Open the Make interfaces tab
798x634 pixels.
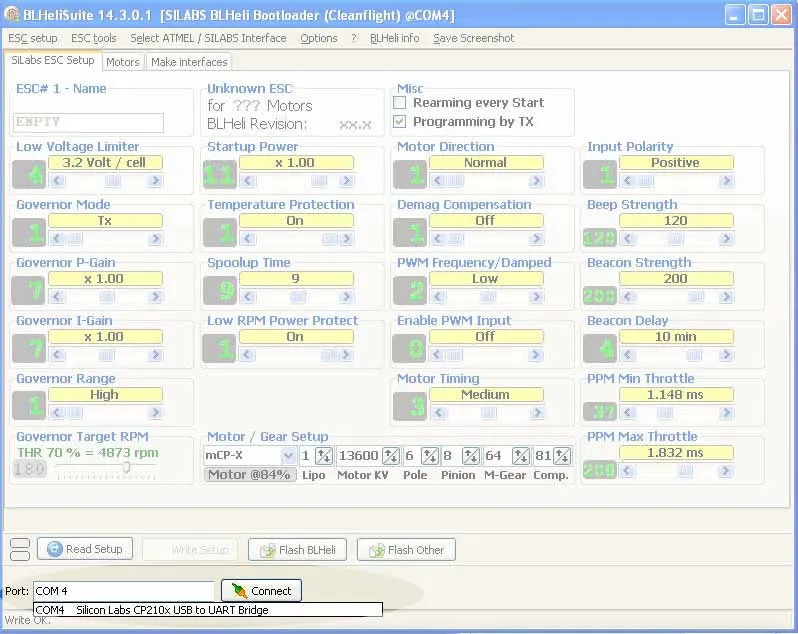pos(189,62)
